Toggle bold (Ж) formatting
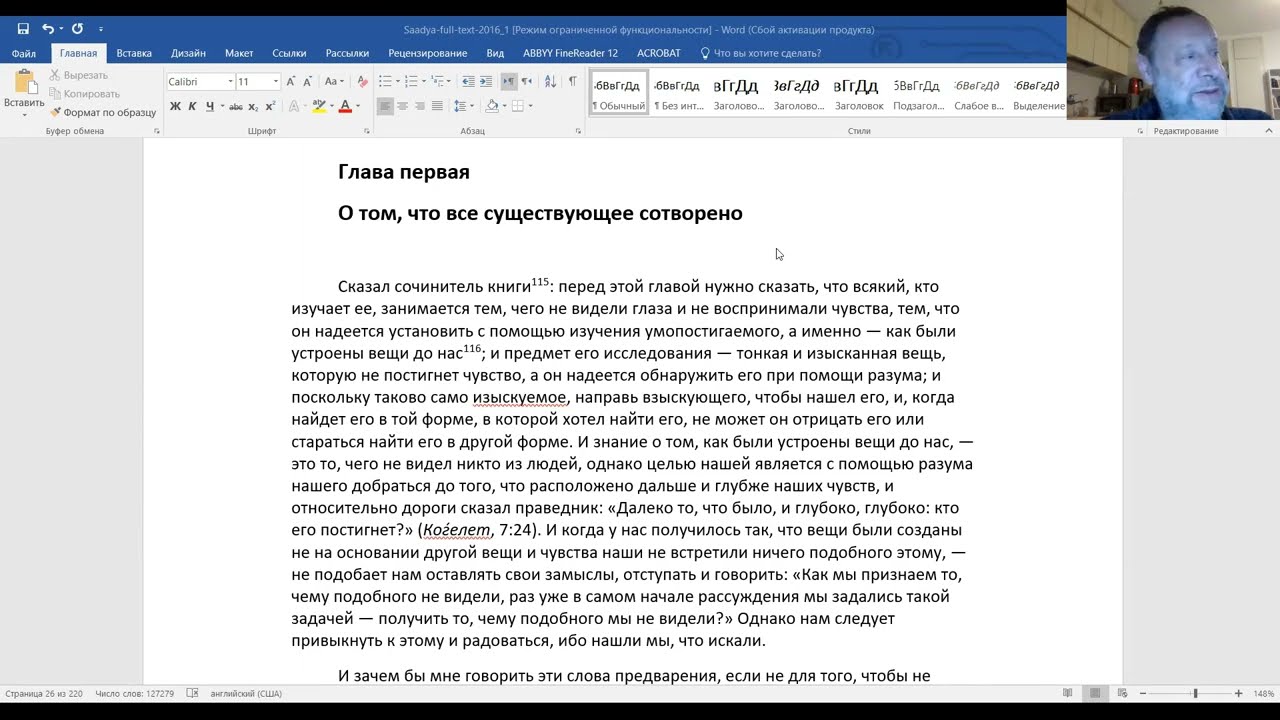This screenshot has height=720, width=1280. (175, 106)
